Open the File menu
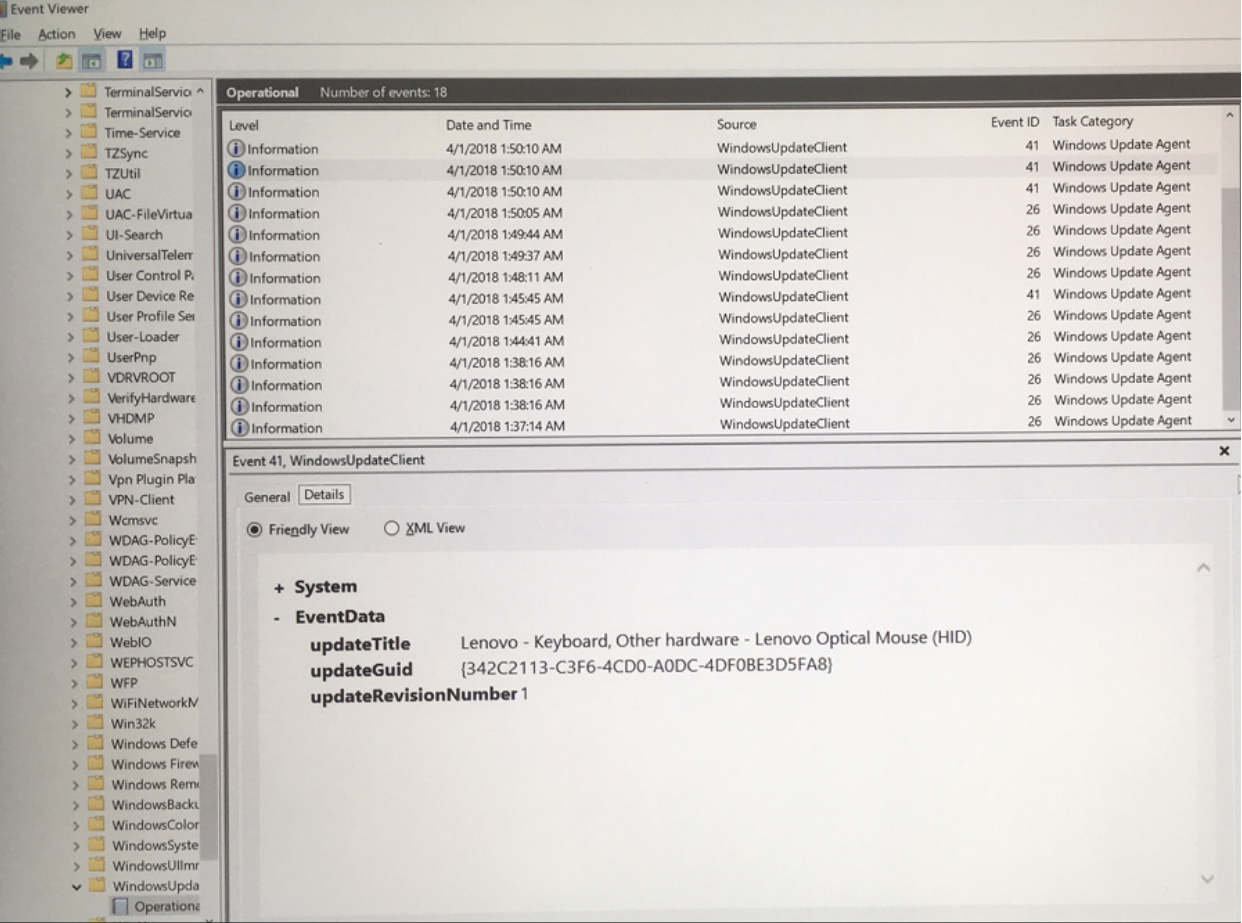The width and height of the screenshot is (1242, 923). click(x=10, y=34)
